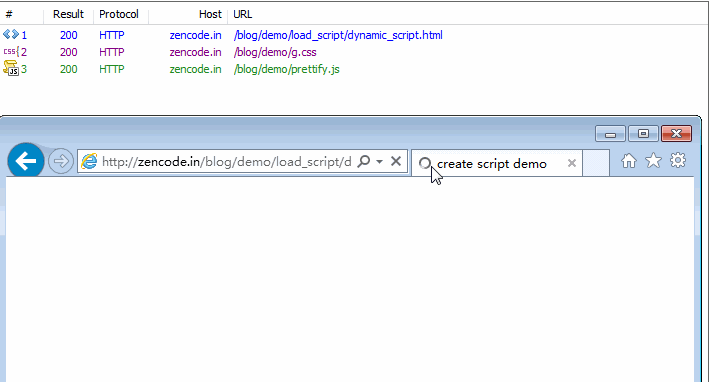
Task: Click the JS script icon of session 3
Action: click(11, 69)
